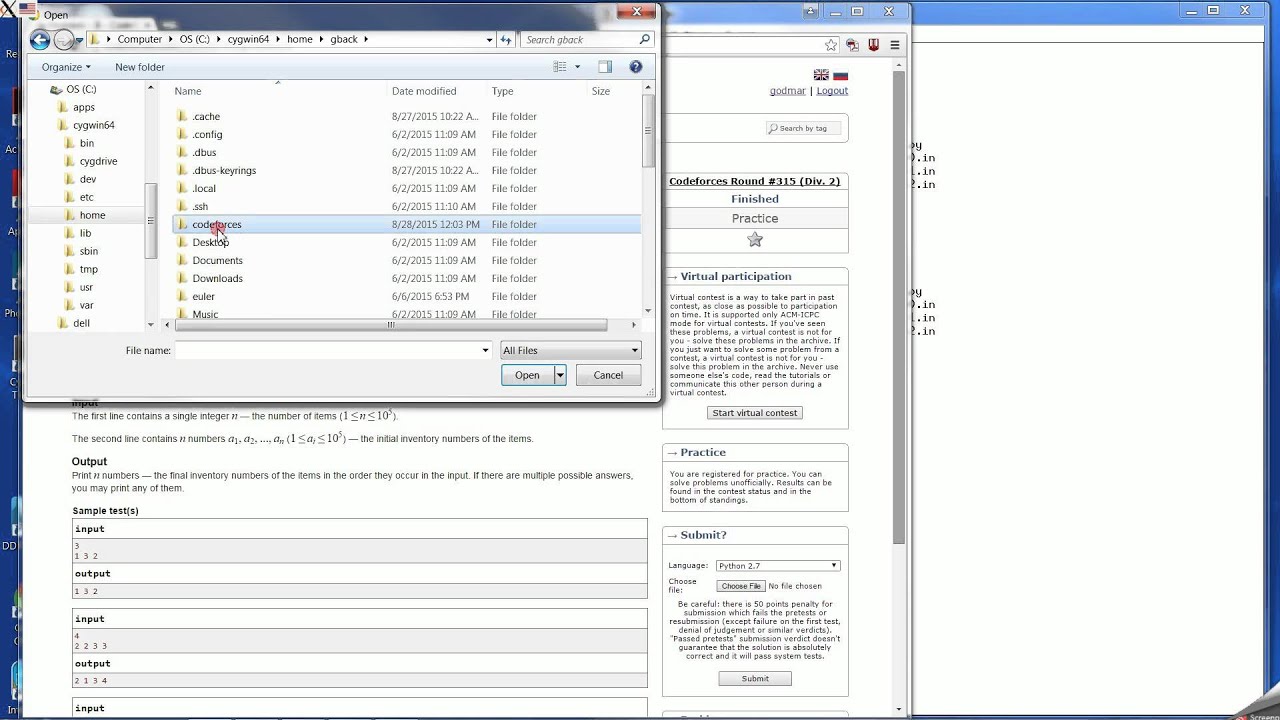1280x720 pixels.
Task: Select home in the breadcrumb path
Action: tap(300, 40)
